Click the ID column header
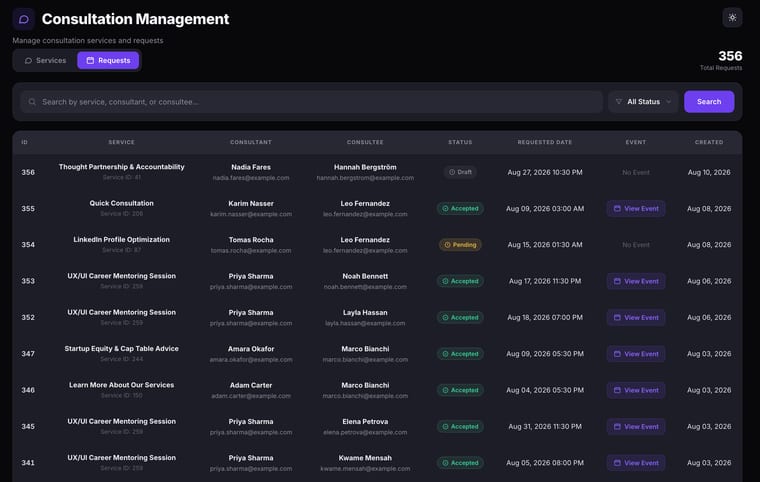 pos(24,142)
